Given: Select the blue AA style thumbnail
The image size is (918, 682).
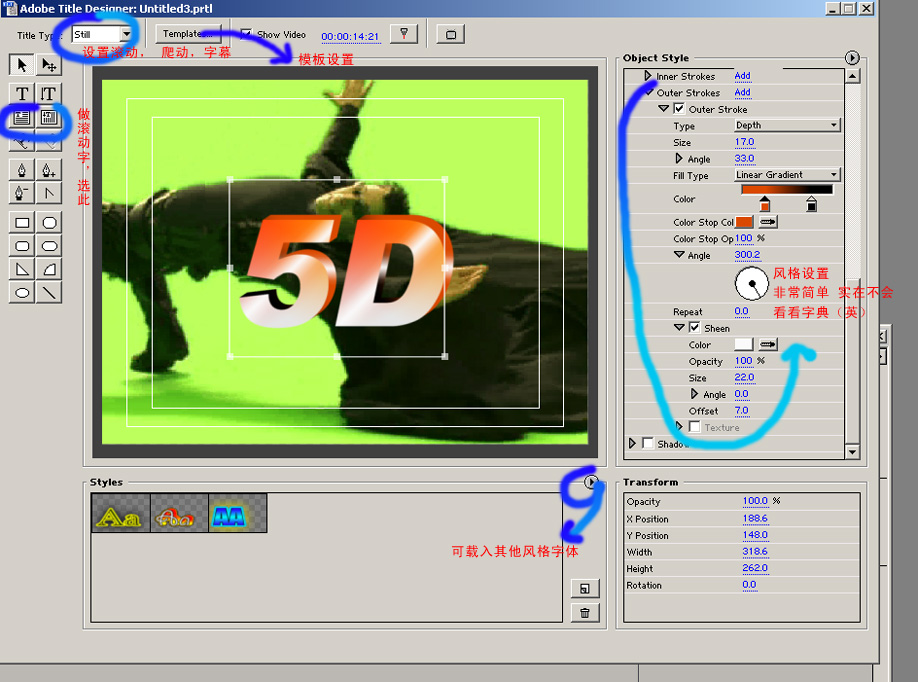Looking at the screenshot, I should pos(238,513).
